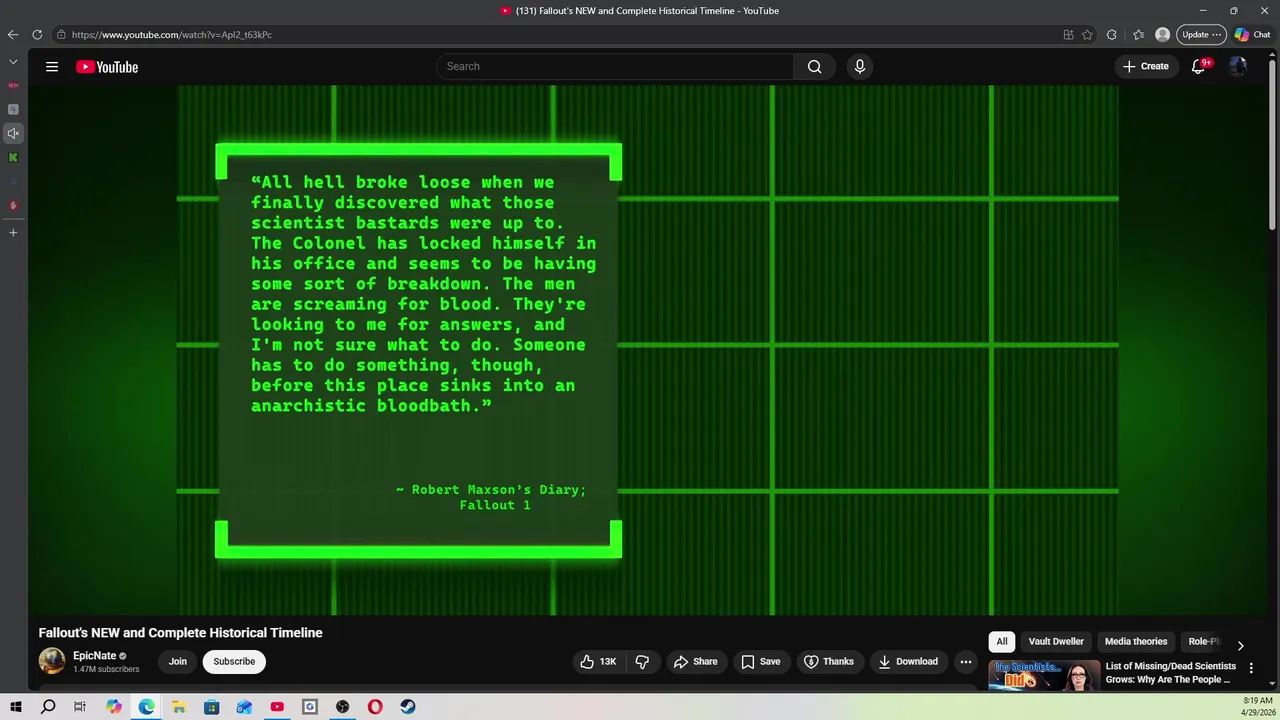Open OBS Studio from the taskbar

click(343, 707)
